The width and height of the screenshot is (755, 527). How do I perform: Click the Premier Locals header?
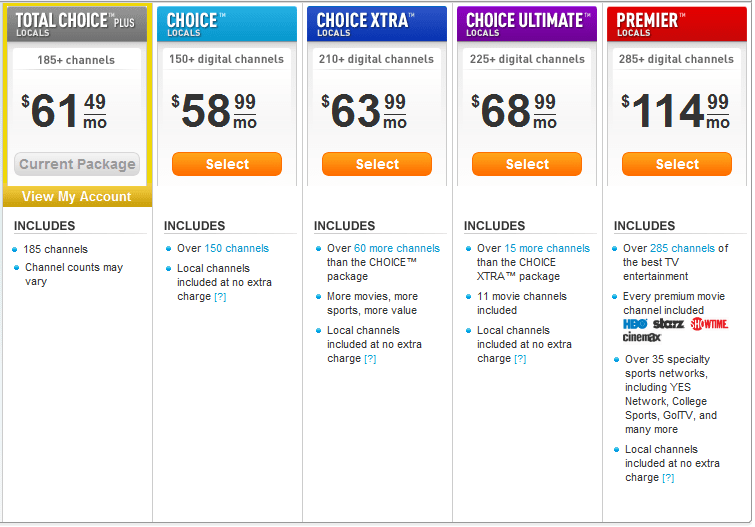tap(677, 24)
